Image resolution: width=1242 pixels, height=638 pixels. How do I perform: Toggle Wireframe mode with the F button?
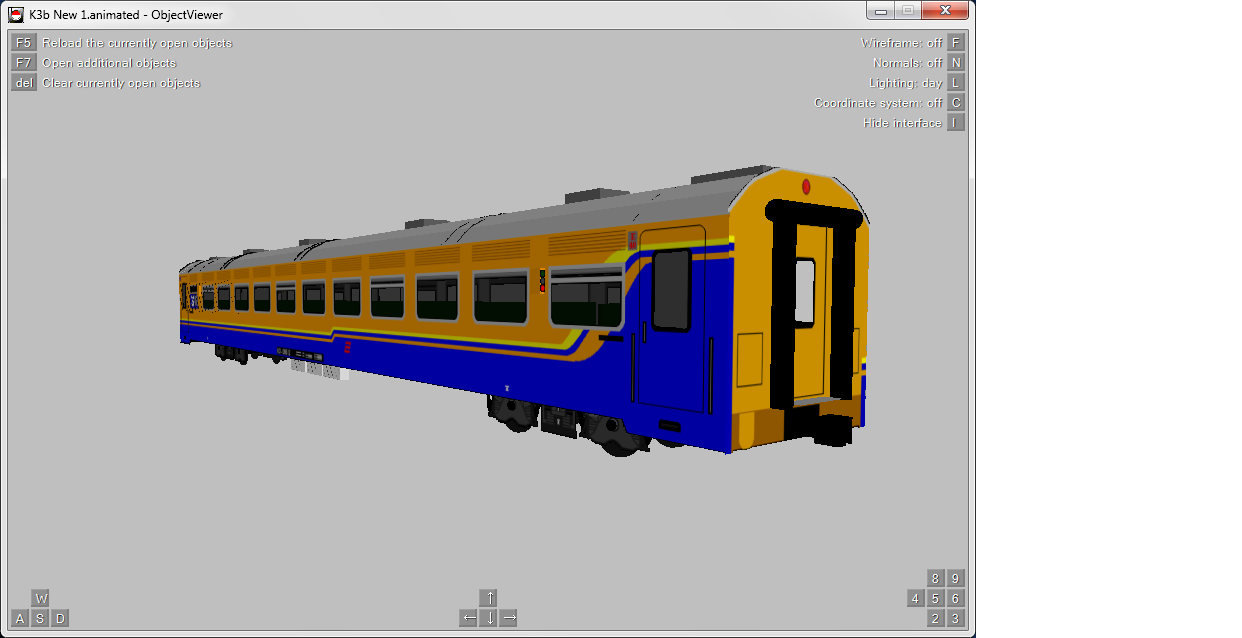(x=954, y=43)
